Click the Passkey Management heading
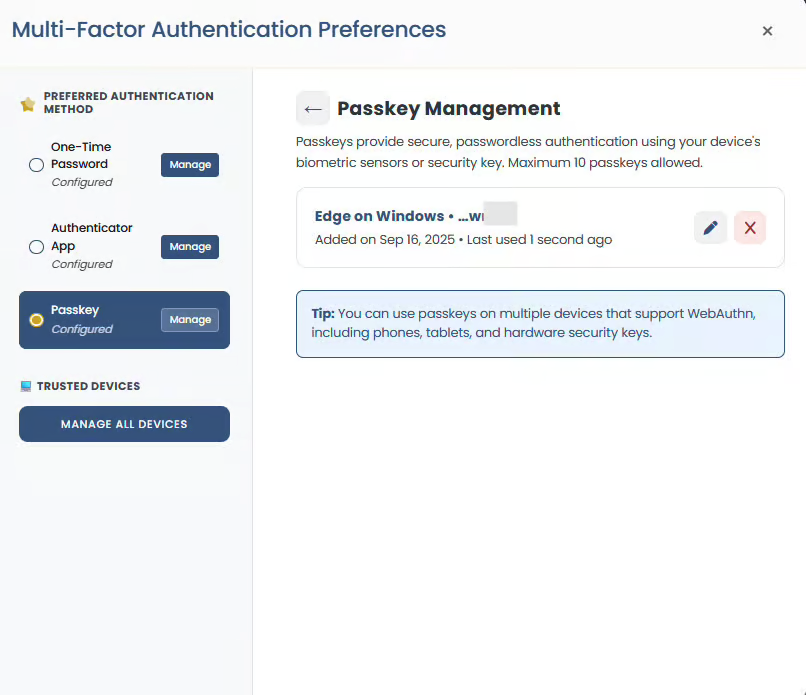Viewport: 806px width, 695px height. (x=448, y=108)
